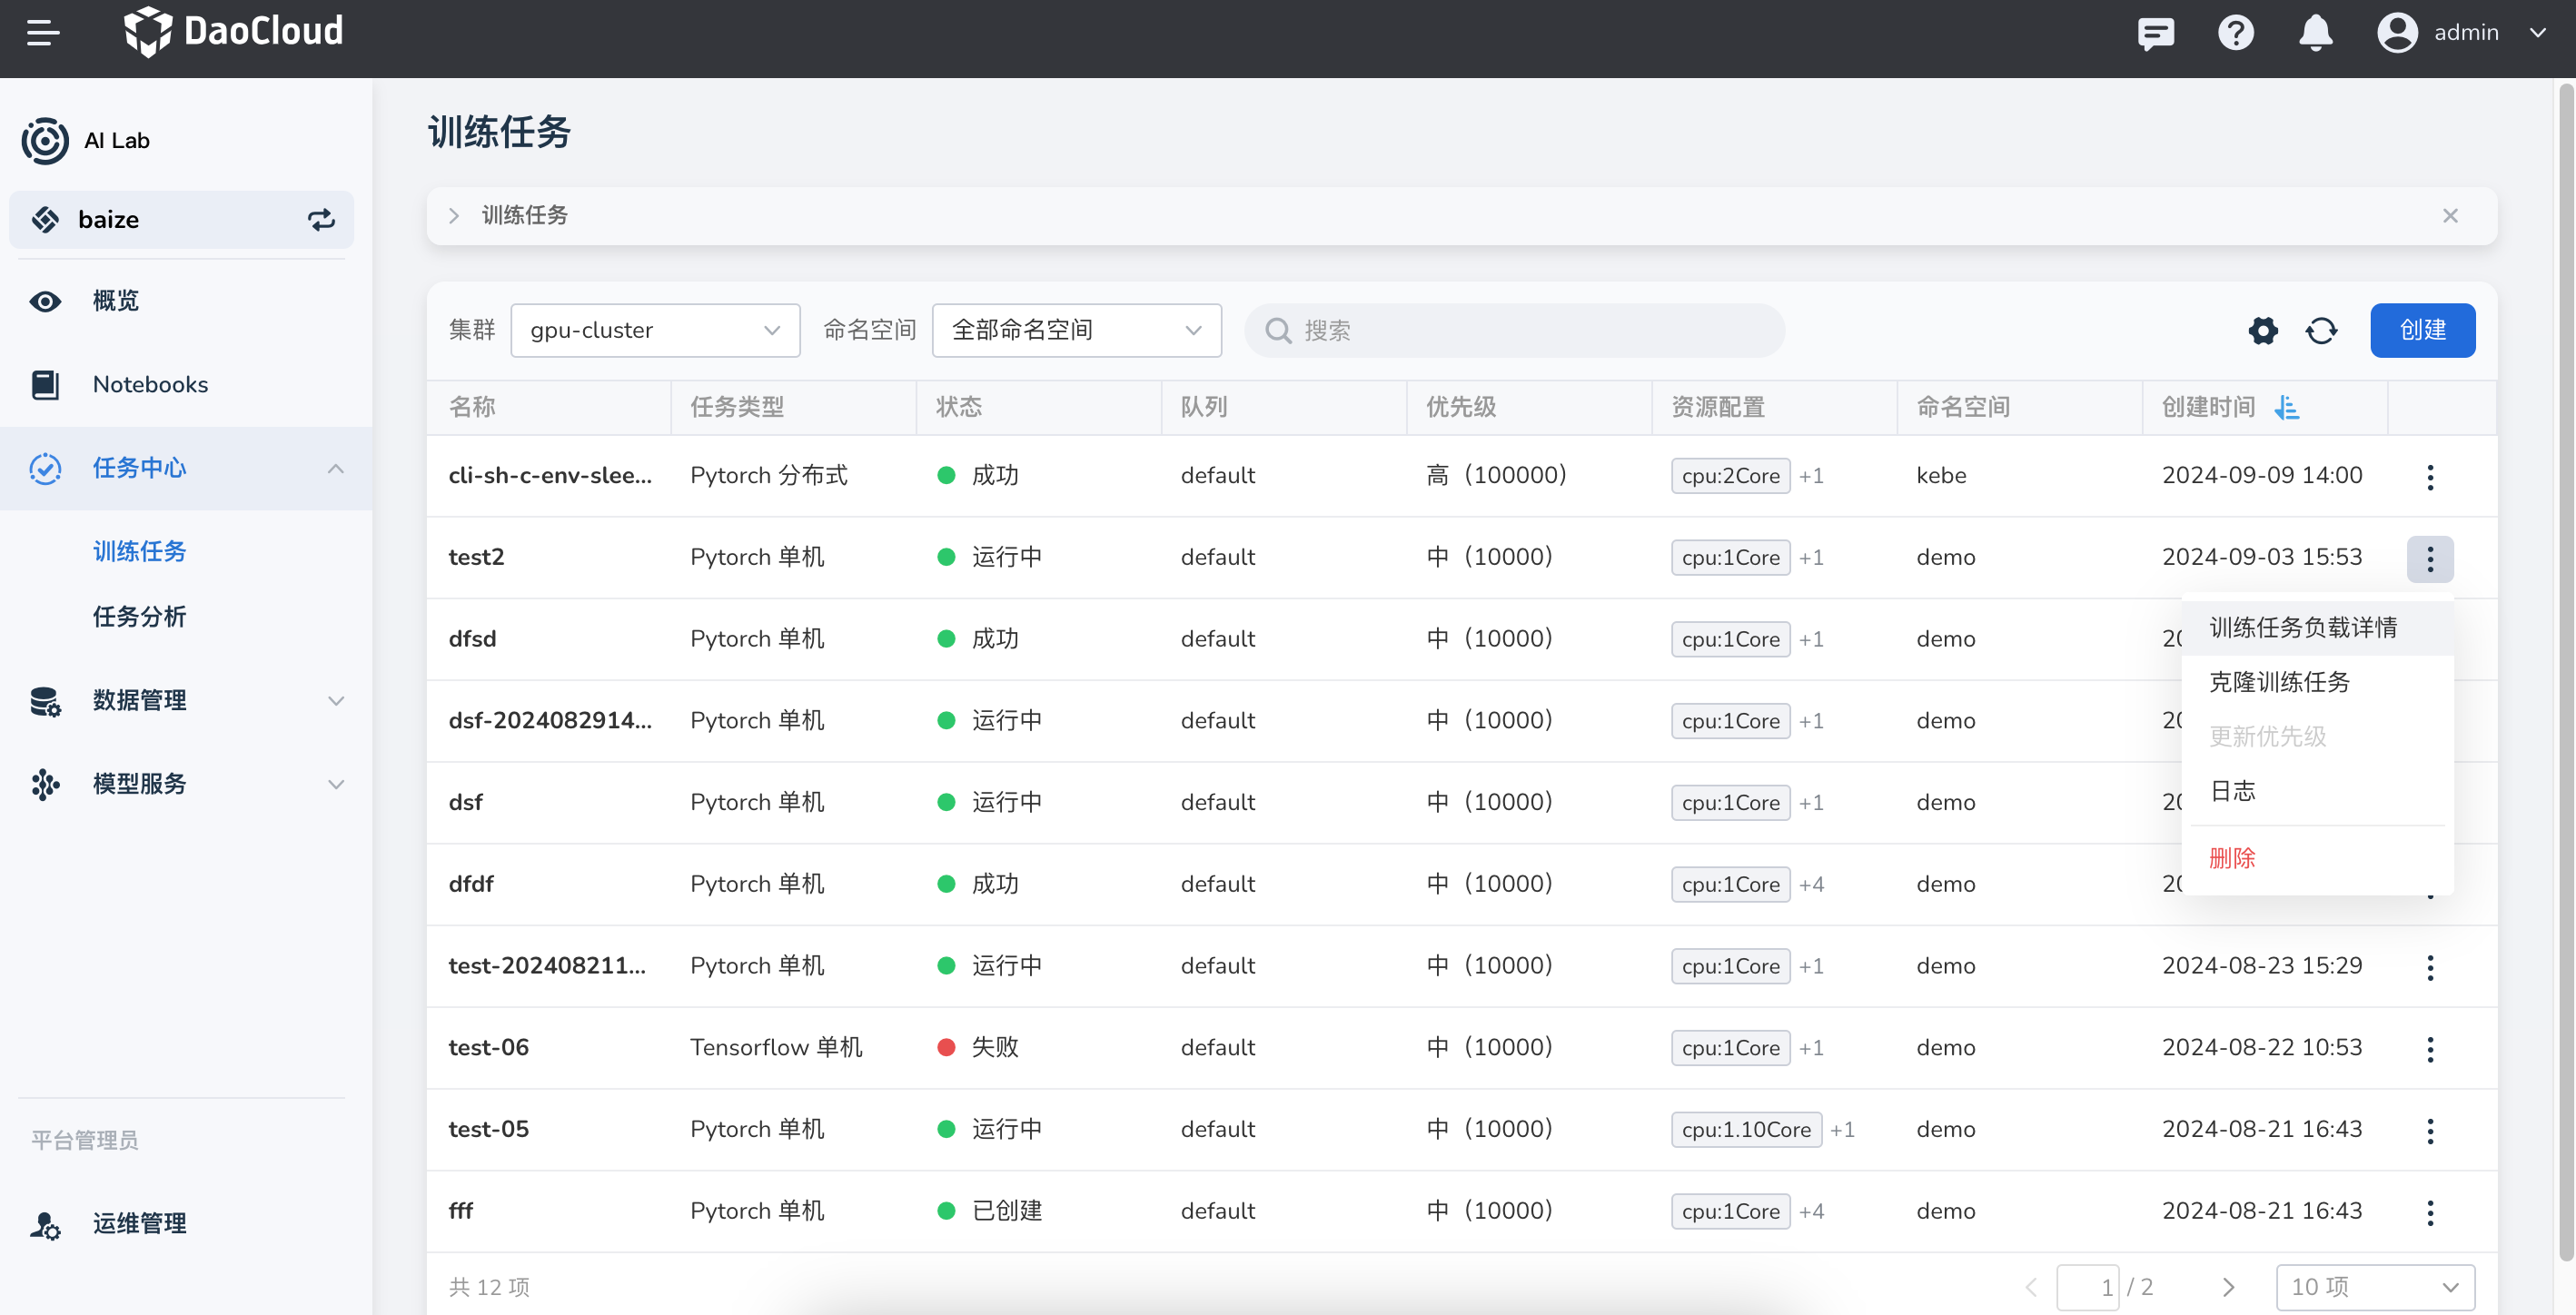Image resolution: width=2576 pixels, height=1315 pixels.
Task: Select 克隆训练任务 from context menu
Action: [2279, 682]
